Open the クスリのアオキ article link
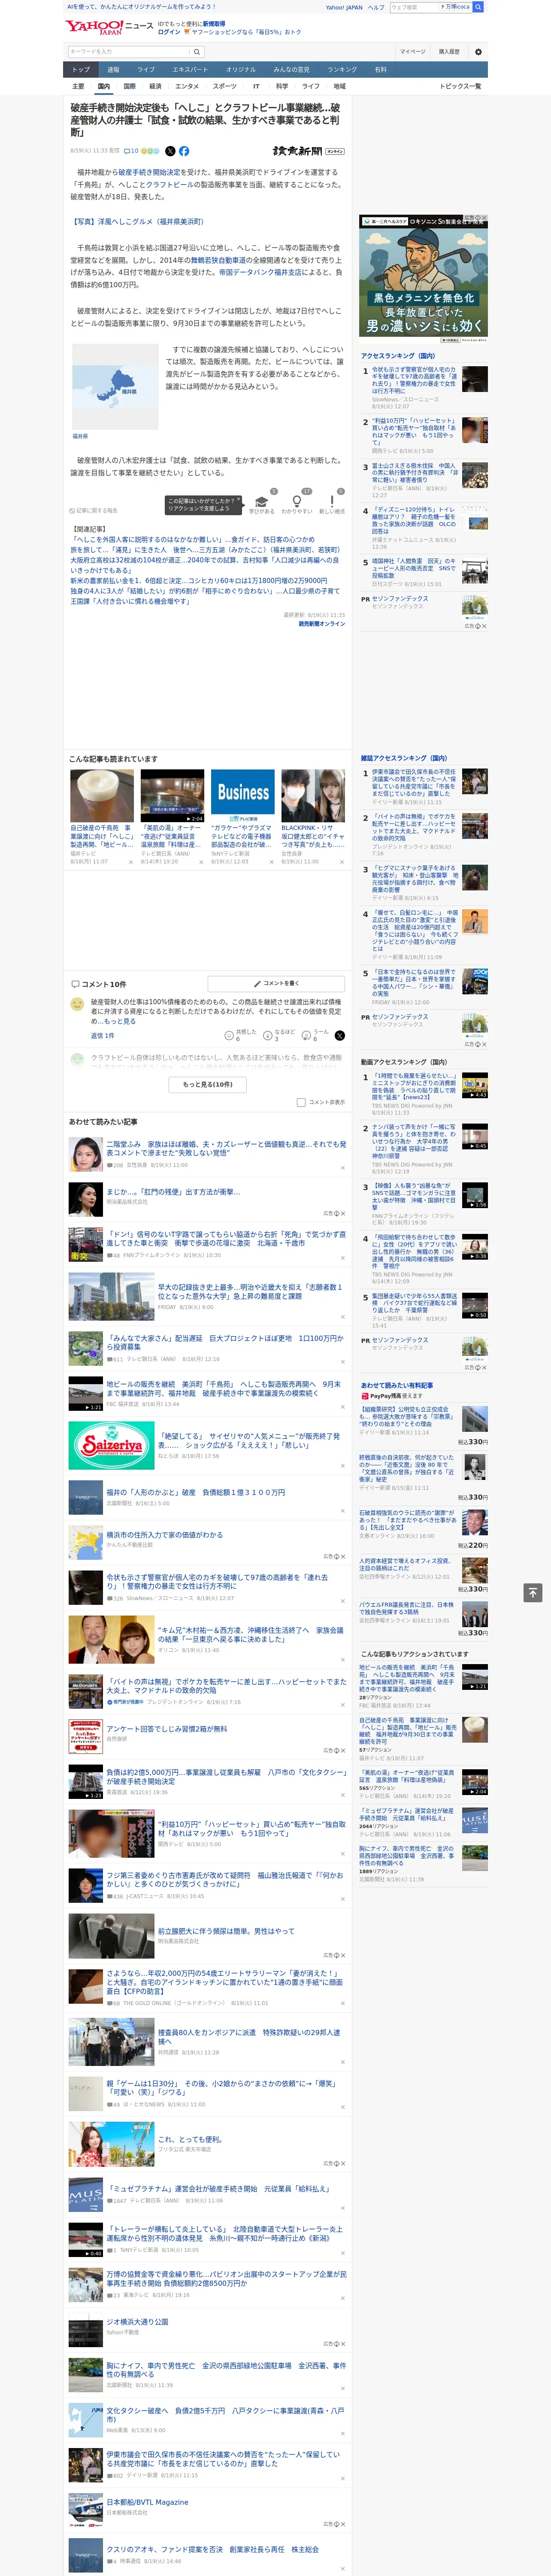Screen dimensions: 551x2576 click(212, 2549)
